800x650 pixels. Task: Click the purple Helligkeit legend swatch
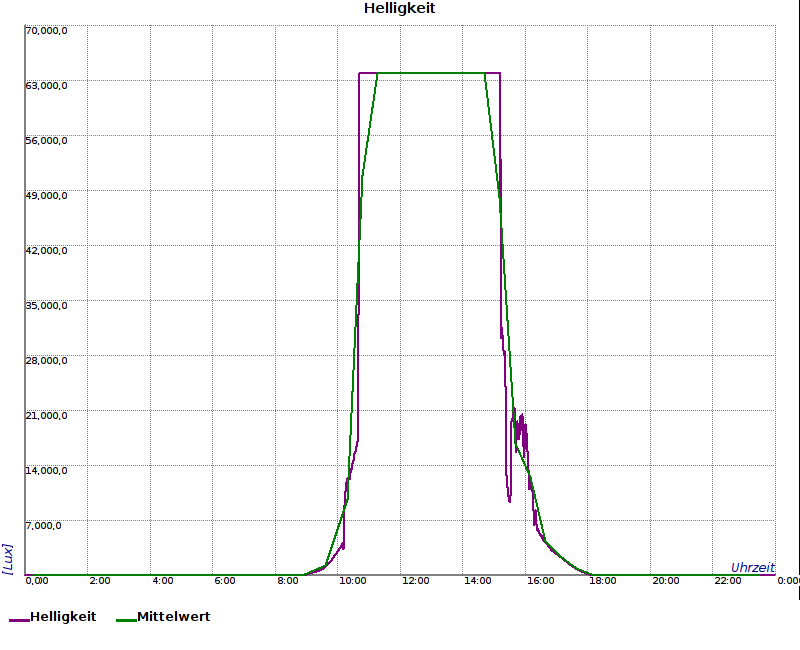(19, 620)
